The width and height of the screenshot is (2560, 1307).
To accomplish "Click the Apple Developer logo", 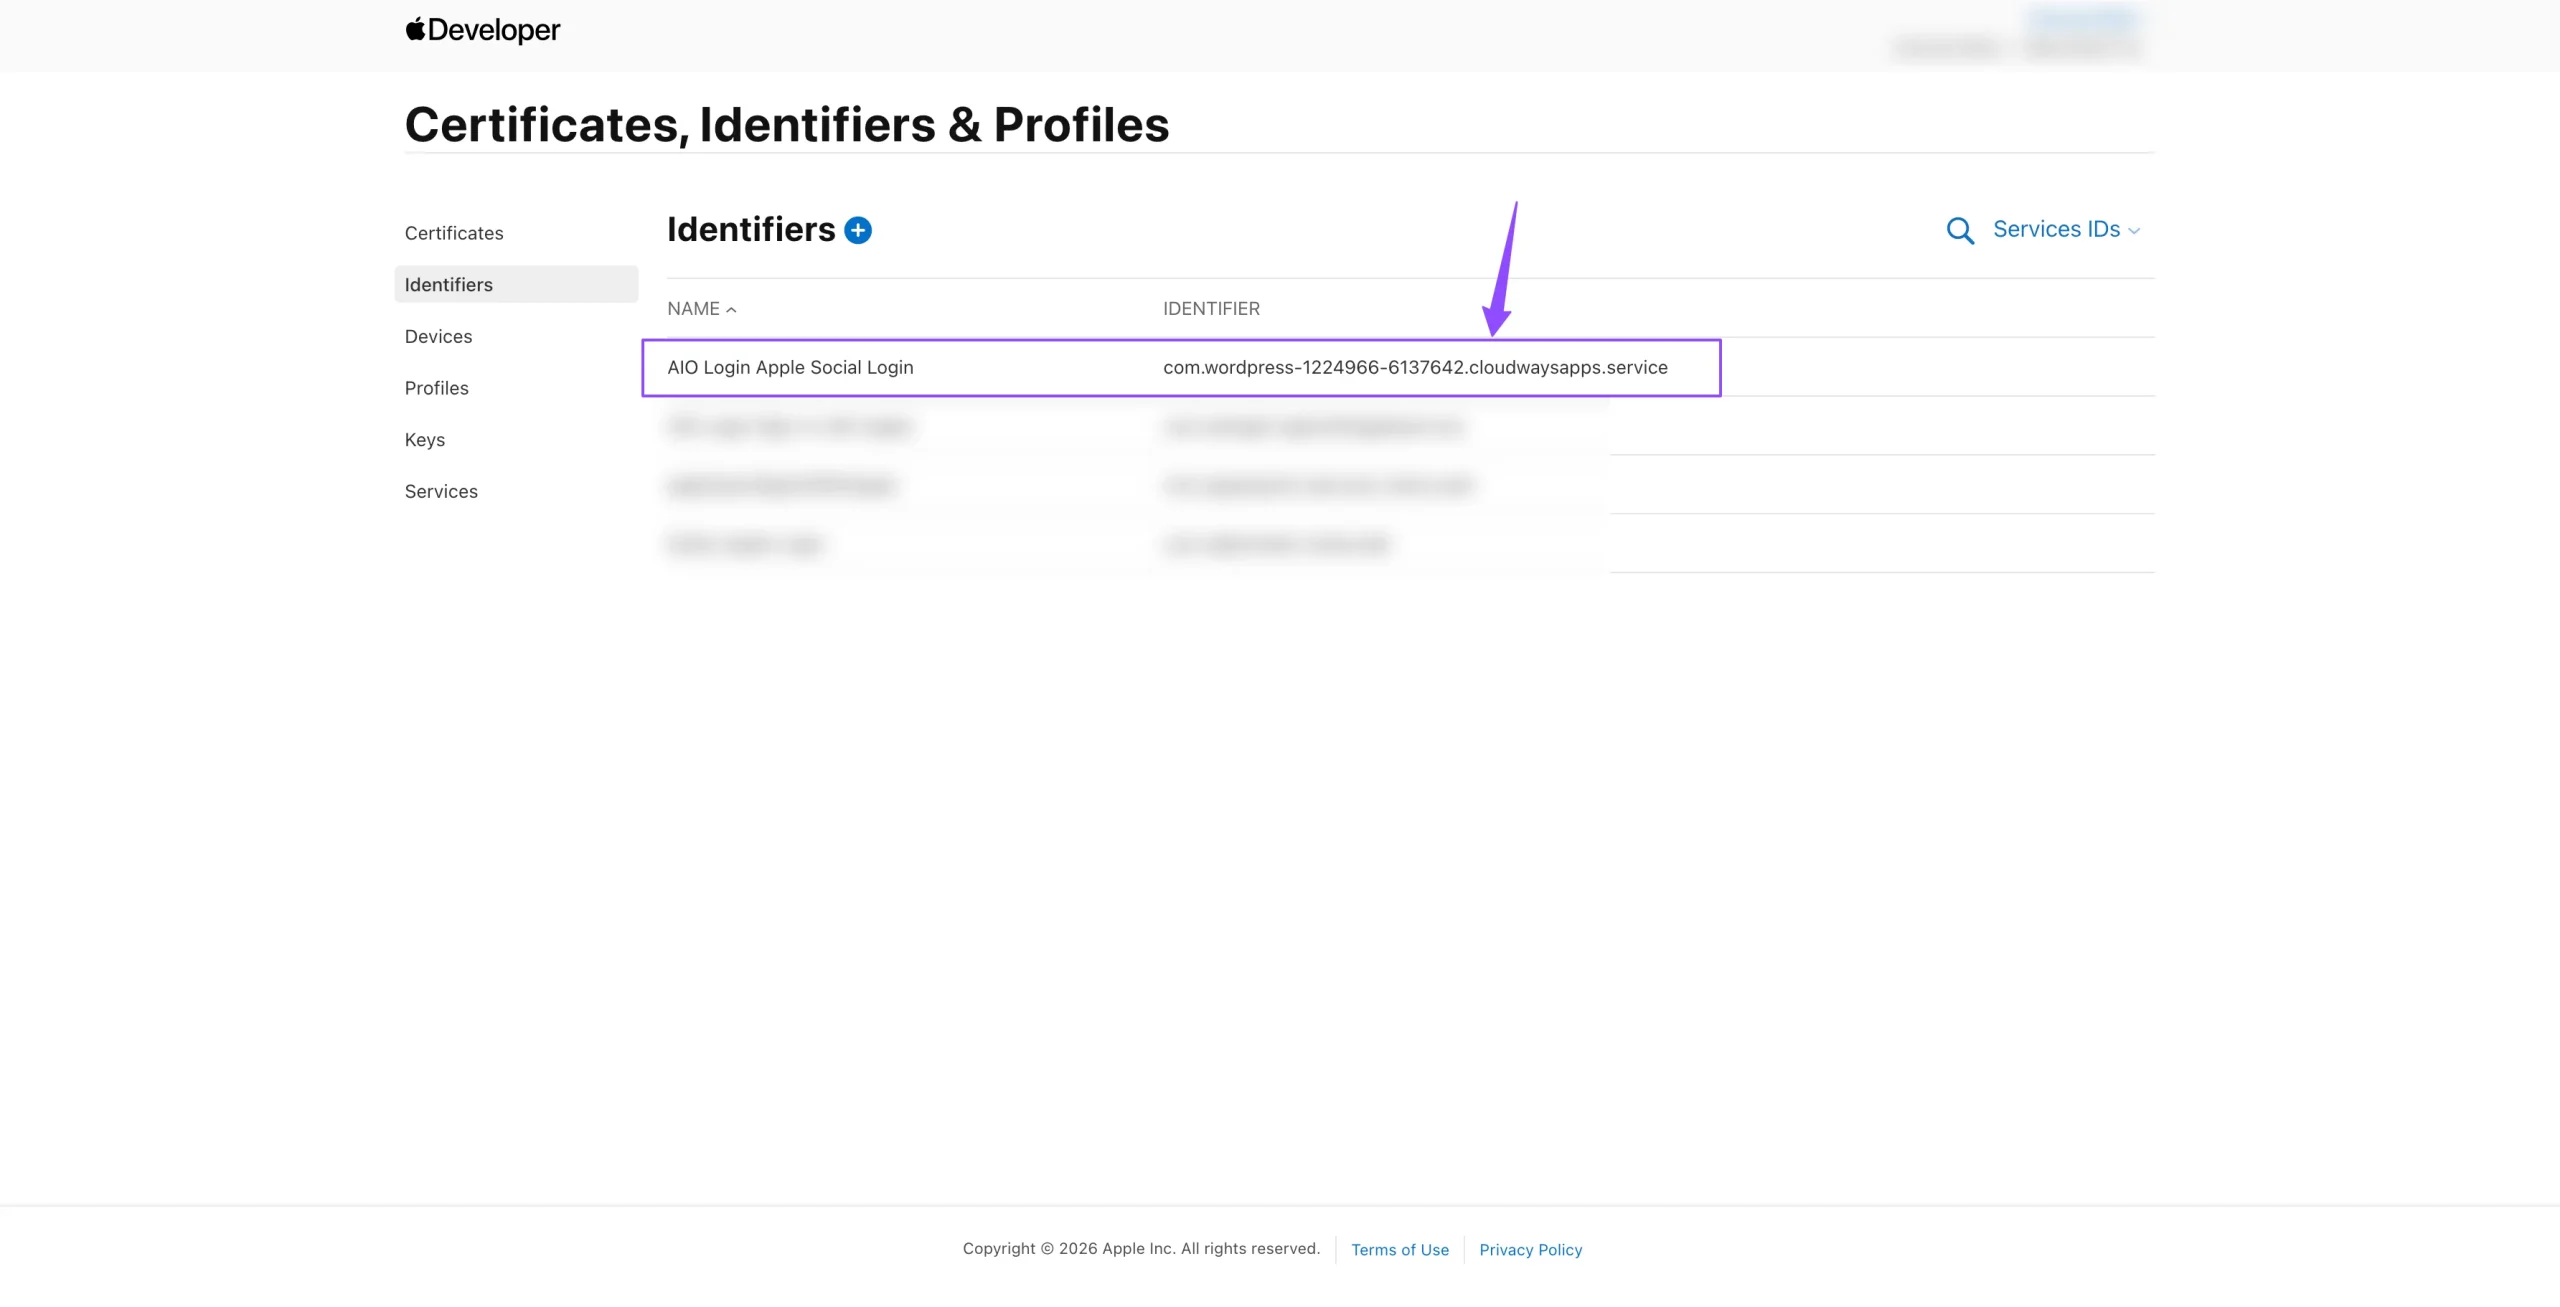I will pos(482,30).
